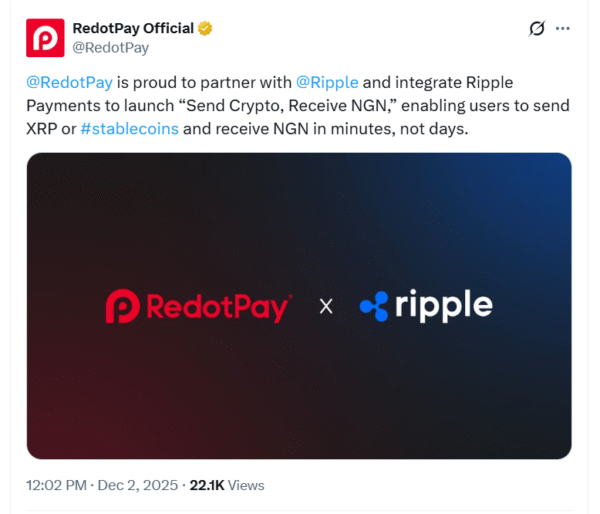
Task: Click the 12:02 PM timestamp
Action: [x=58, y=485]
